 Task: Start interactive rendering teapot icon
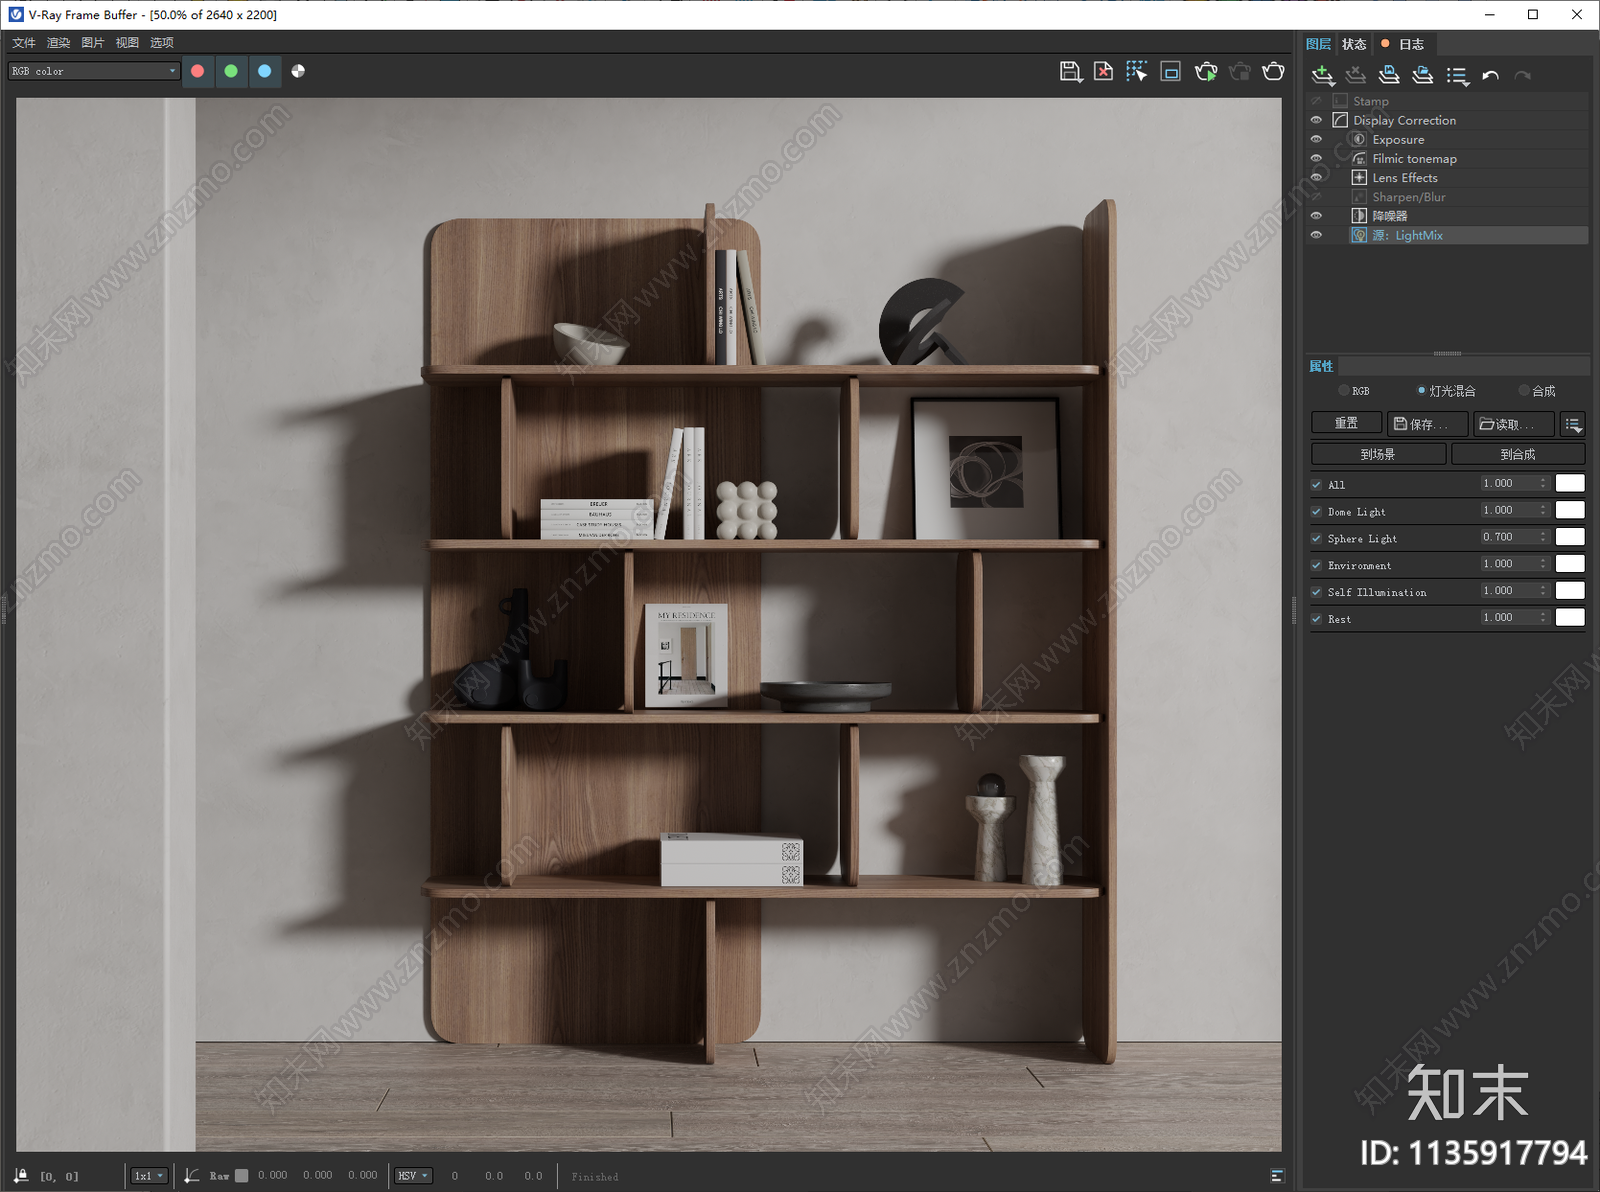pos(1206,71)
